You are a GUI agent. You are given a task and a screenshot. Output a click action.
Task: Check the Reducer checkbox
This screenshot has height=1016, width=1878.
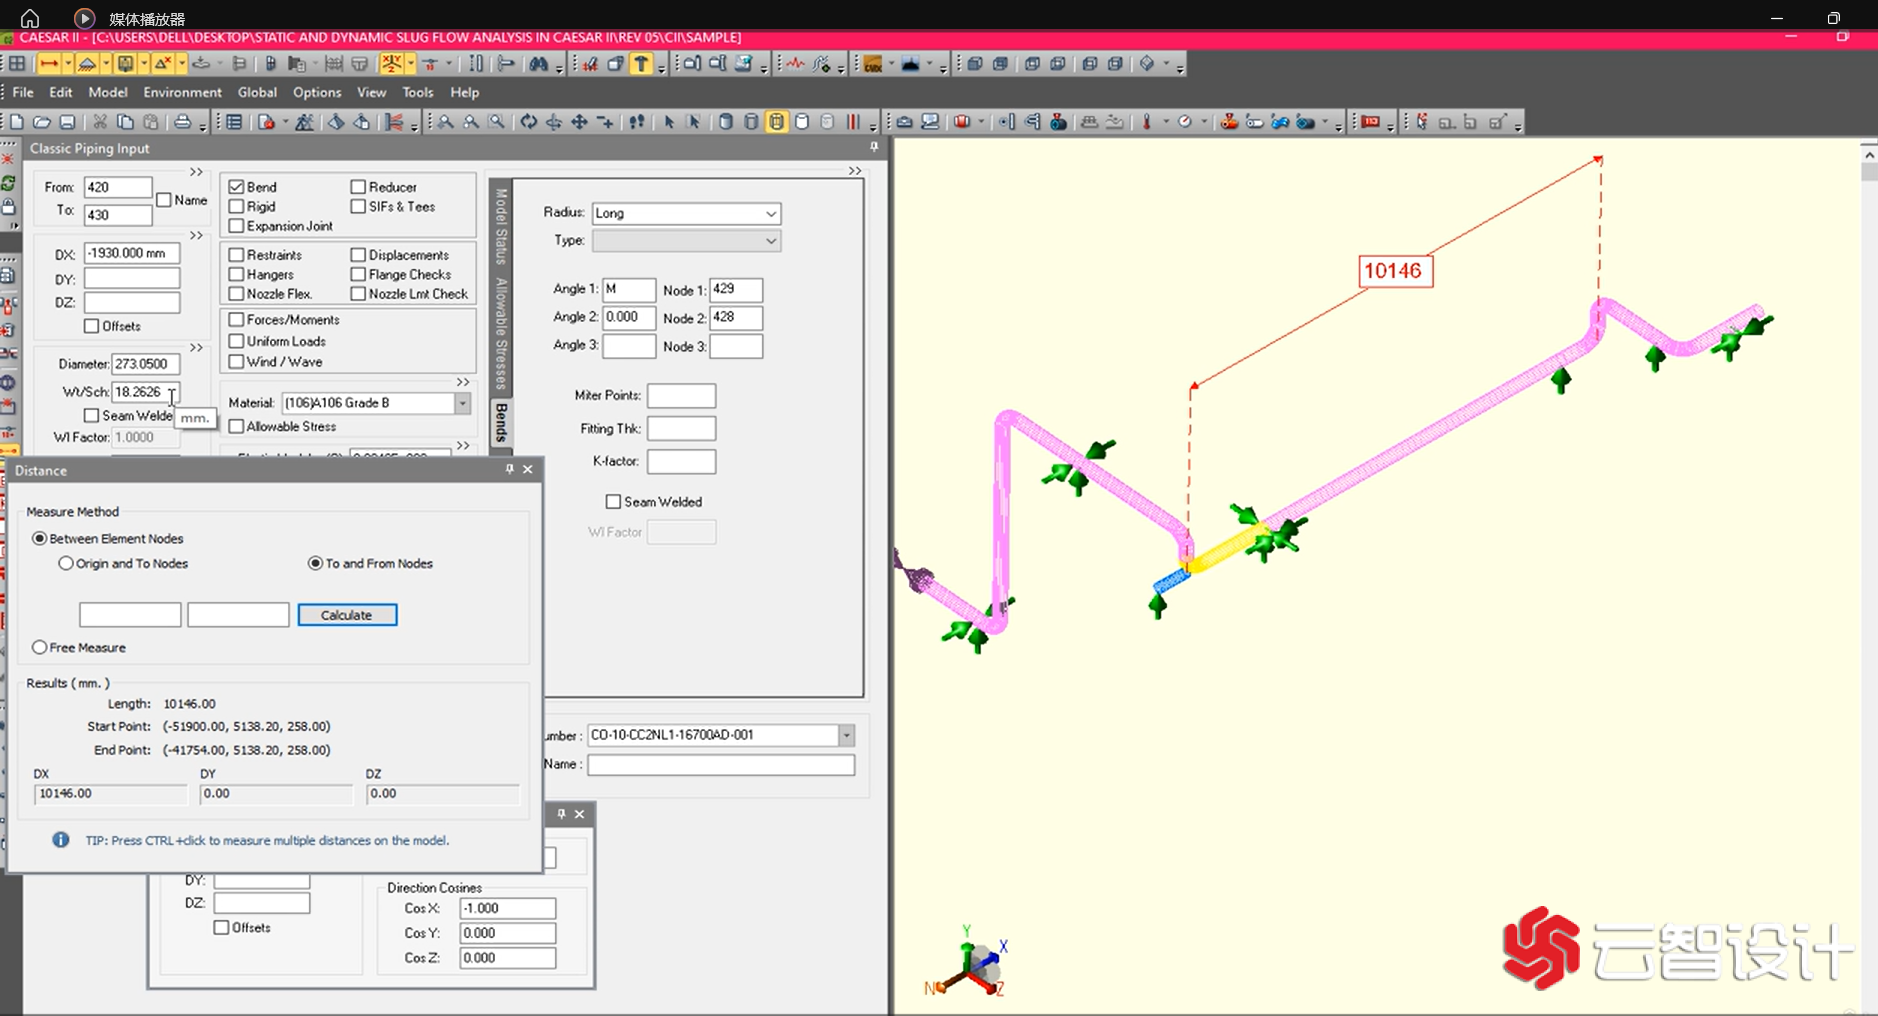pos(358,187)
